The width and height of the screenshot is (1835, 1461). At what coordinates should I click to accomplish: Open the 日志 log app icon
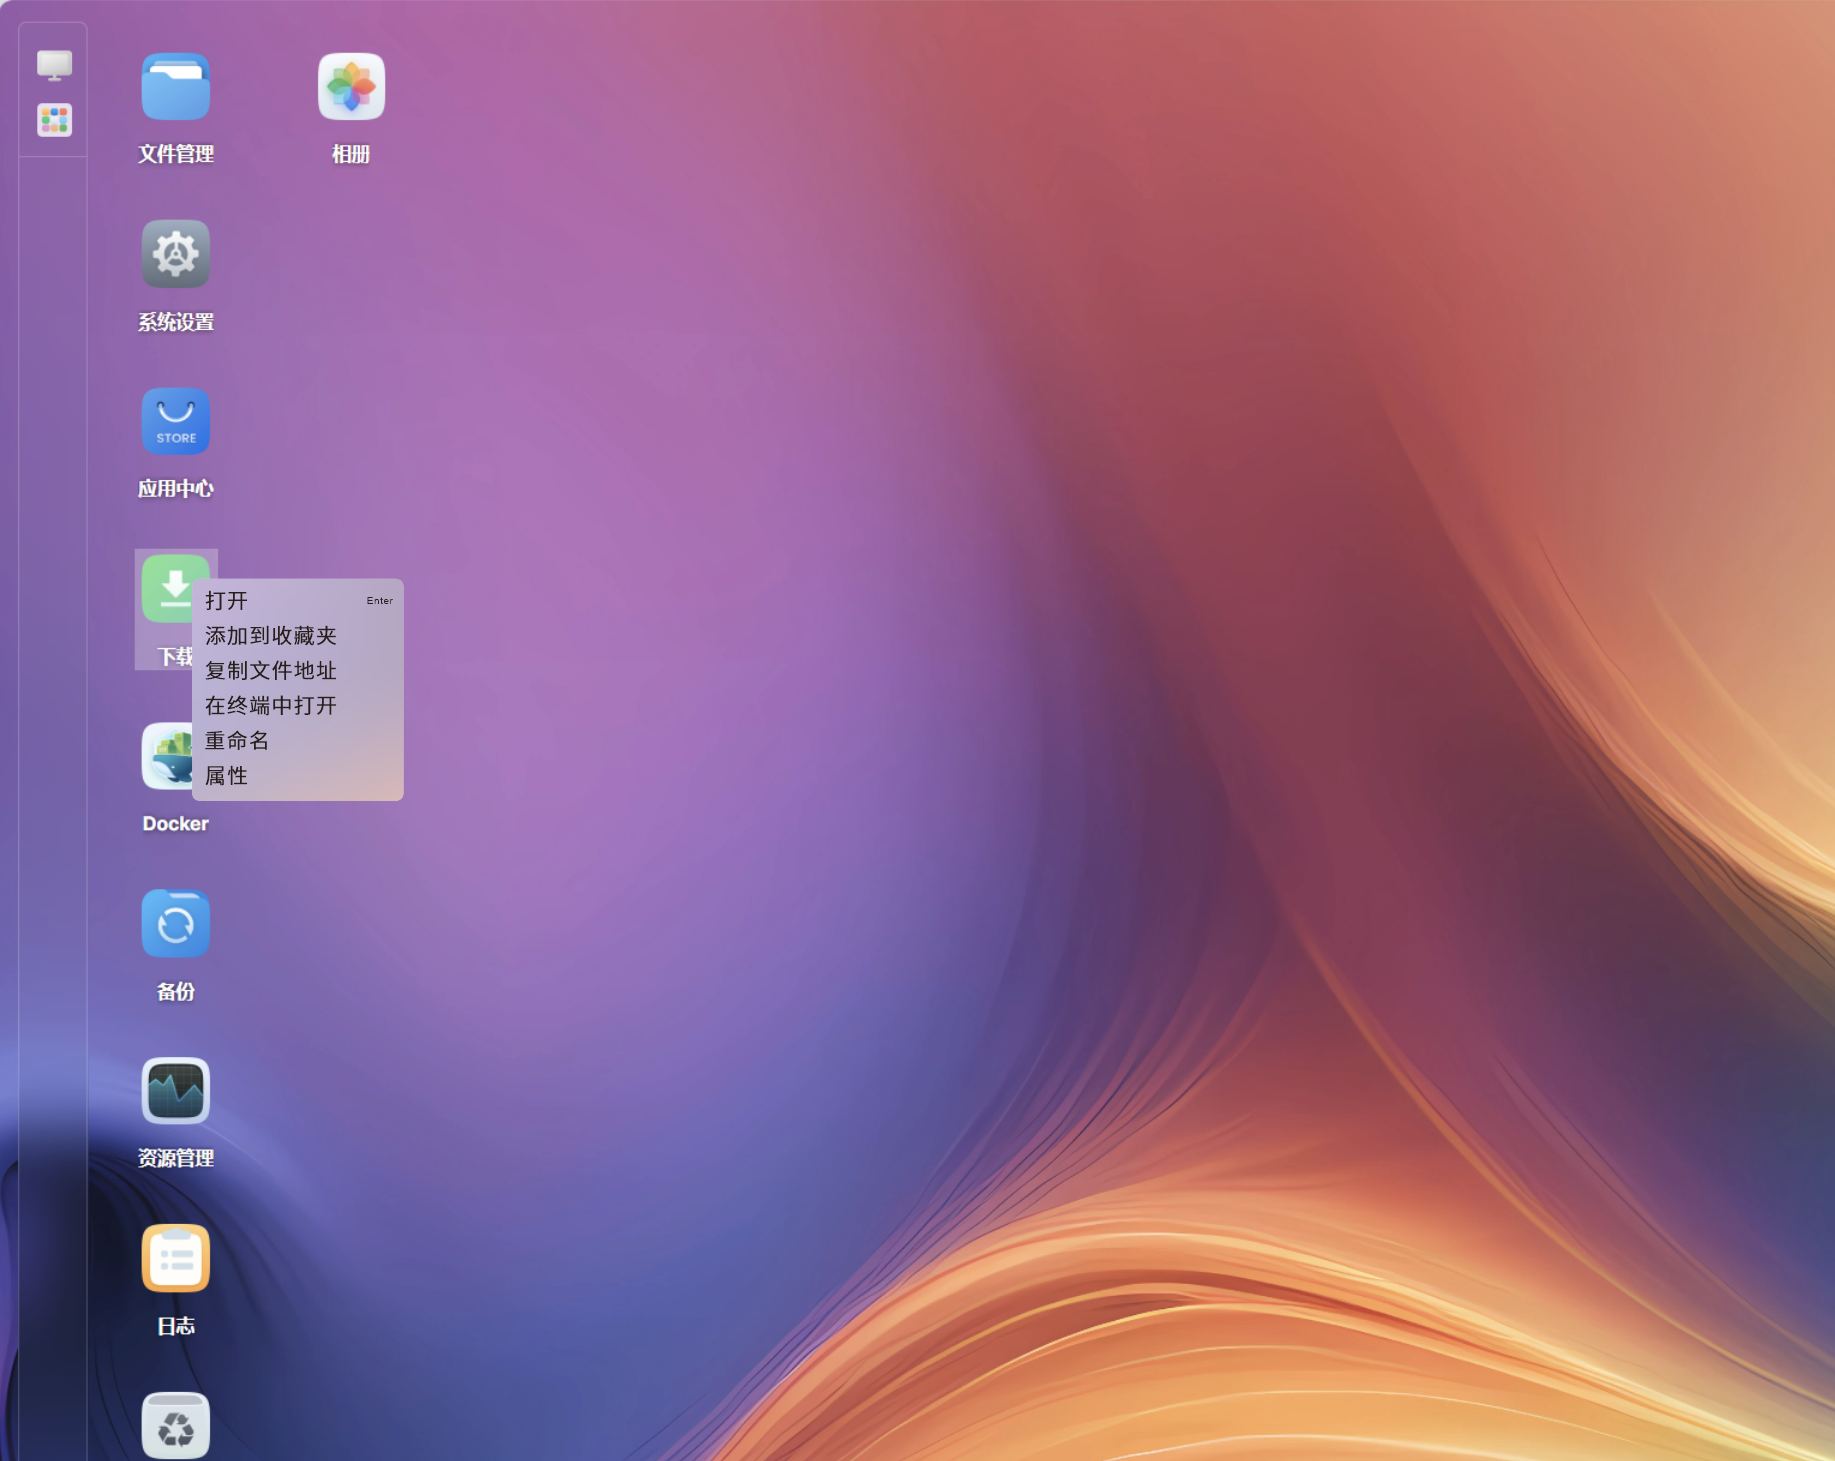click(175, 1258)
